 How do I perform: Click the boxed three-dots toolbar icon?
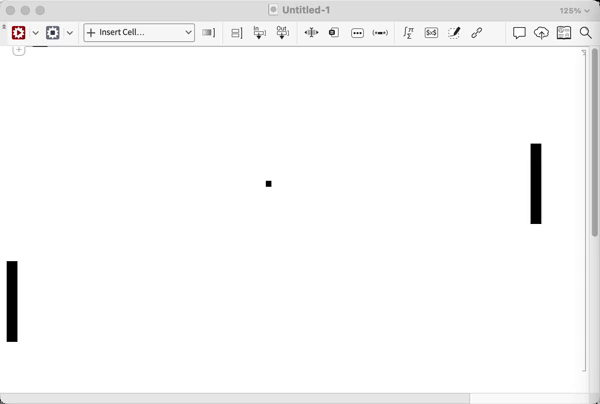point(357,33)
